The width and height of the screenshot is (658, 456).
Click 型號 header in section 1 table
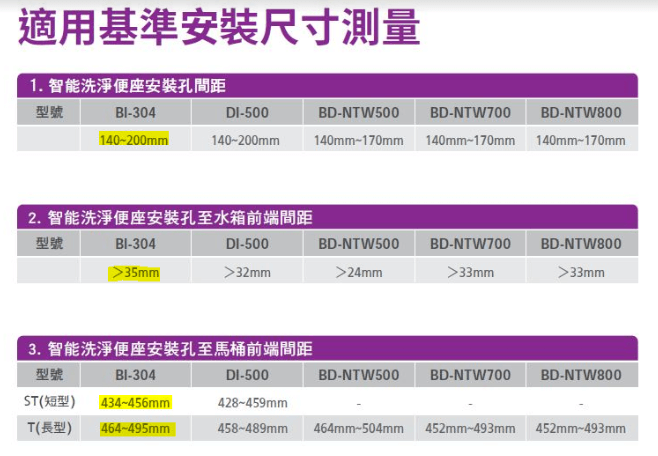click(49, 112)
